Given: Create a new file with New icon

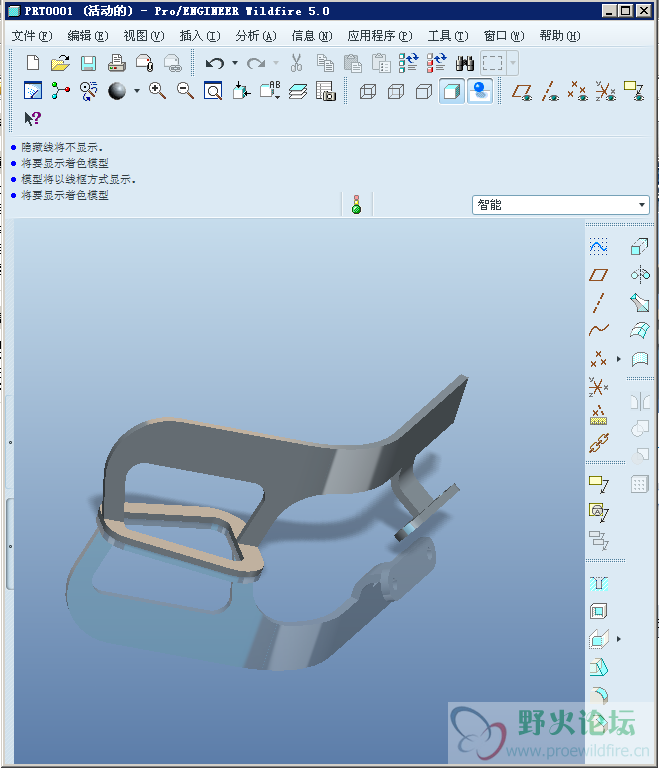Looking at the screenshot, I should [x=33, y=63].
